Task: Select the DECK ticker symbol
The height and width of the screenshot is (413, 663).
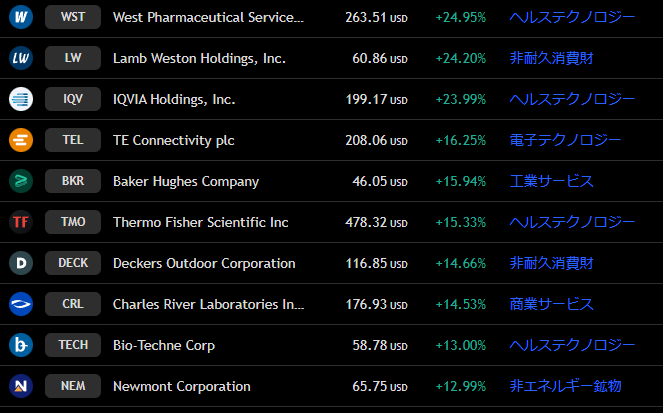Action: [x=73, y=263]
